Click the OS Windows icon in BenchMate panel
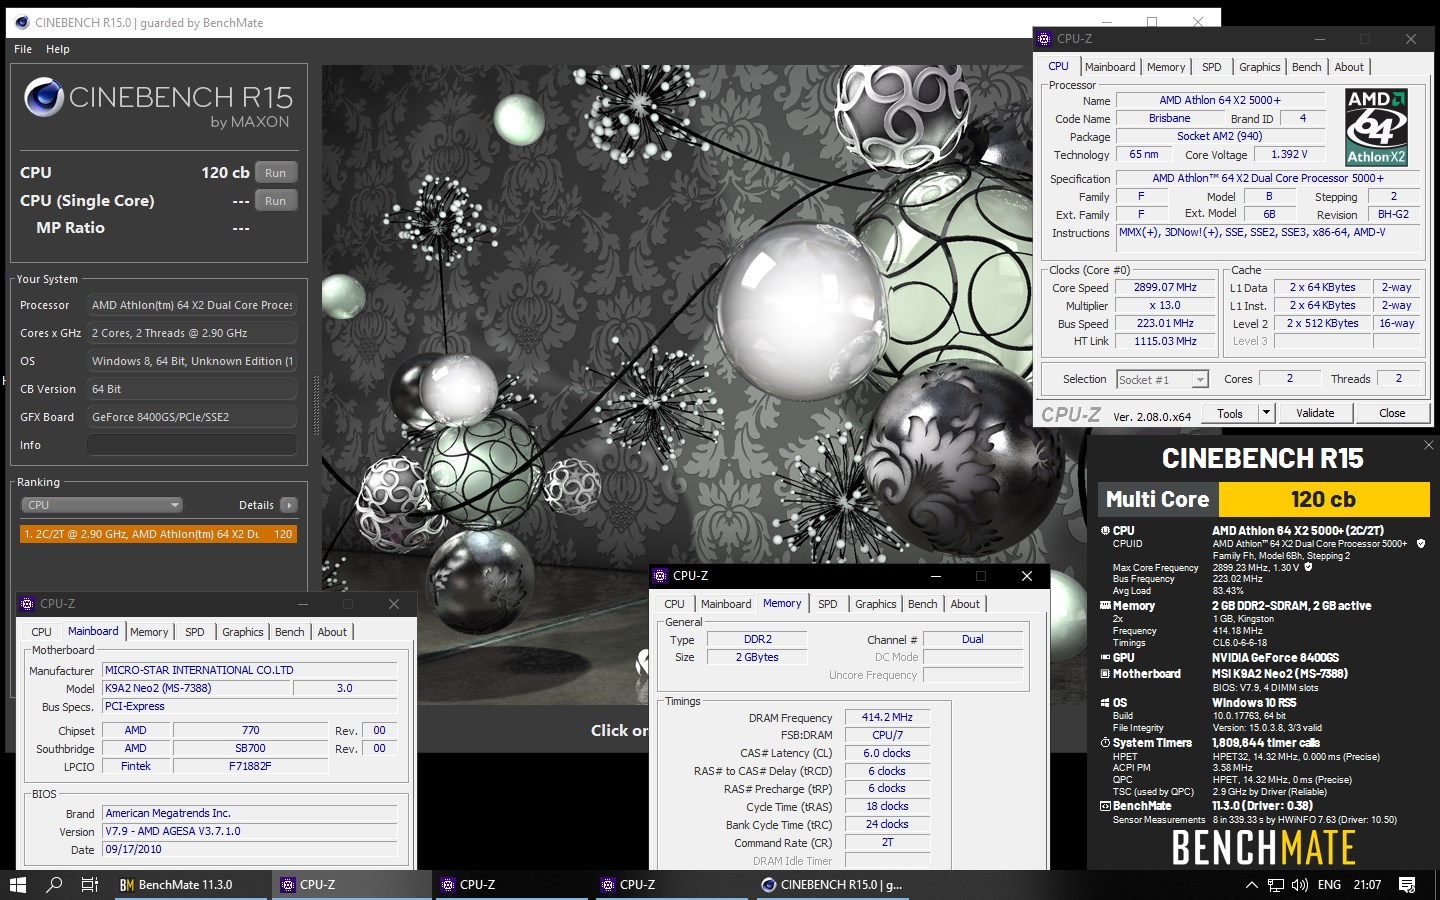Screen dimensions: 1440x900 pos(1105,703)
